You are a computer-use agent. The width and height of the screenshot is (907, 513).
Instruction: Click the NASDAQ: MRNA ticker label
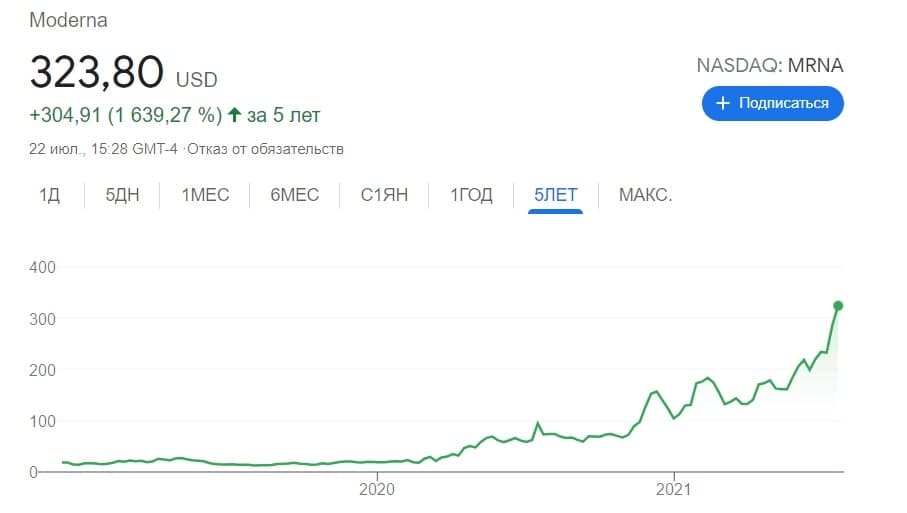tap(770, 66)
